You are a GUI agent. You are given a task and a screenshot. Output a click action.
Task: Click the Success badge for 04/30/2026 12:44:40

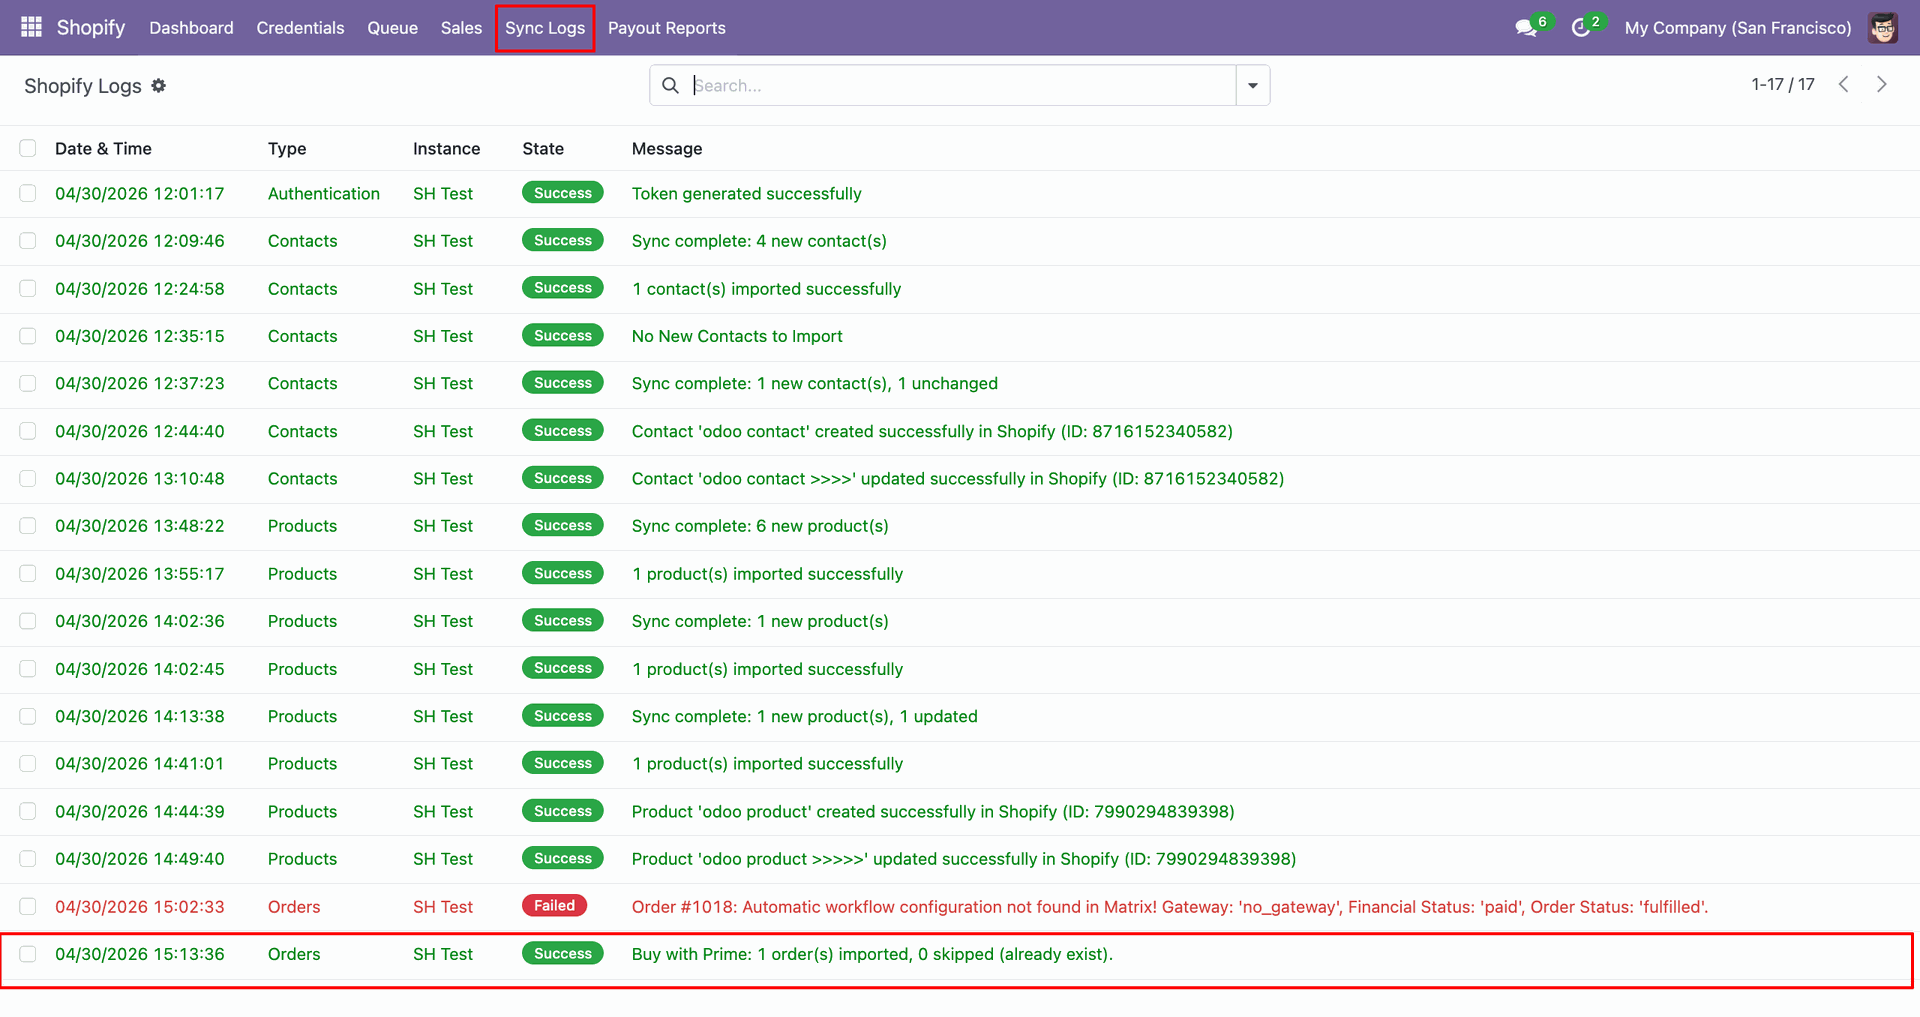click(x=563, y=431)
